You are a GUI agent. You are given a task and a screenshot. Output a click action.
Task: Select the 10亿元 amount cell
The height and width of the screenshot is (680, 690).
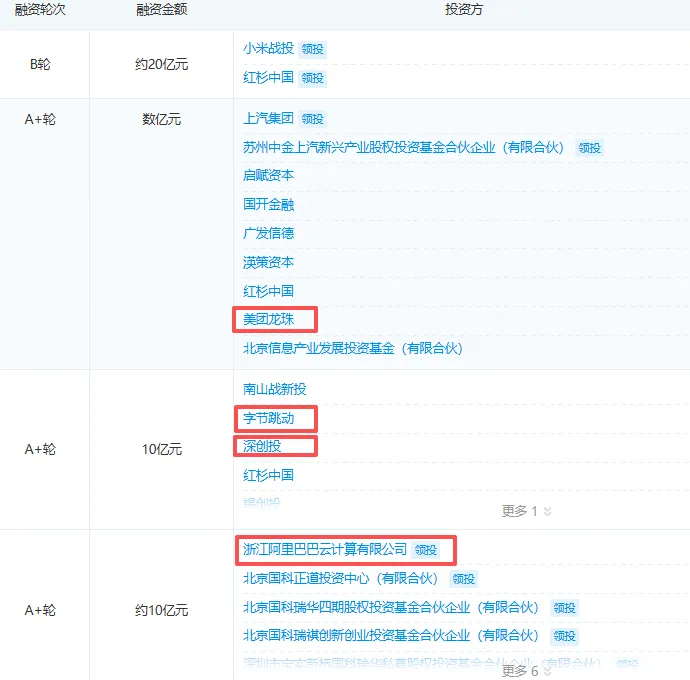(161, 449)
